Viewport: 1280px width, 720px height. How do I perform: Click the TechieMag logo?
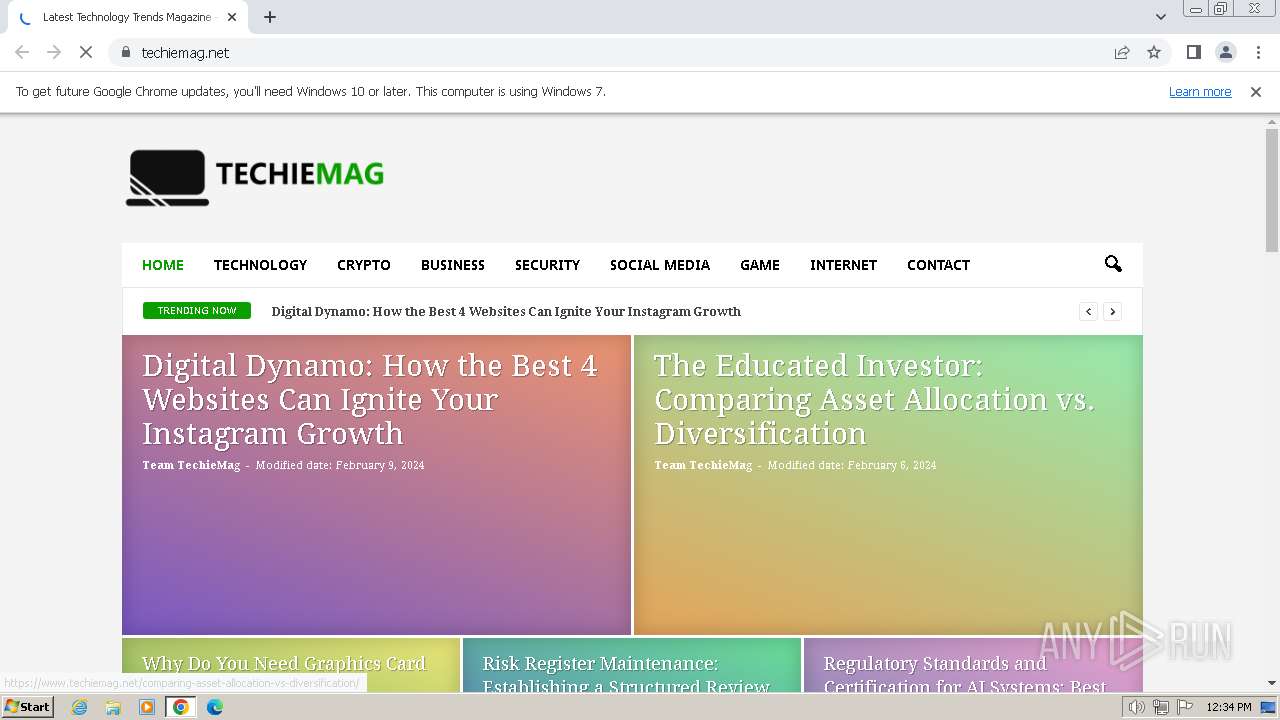pos(255,177)
